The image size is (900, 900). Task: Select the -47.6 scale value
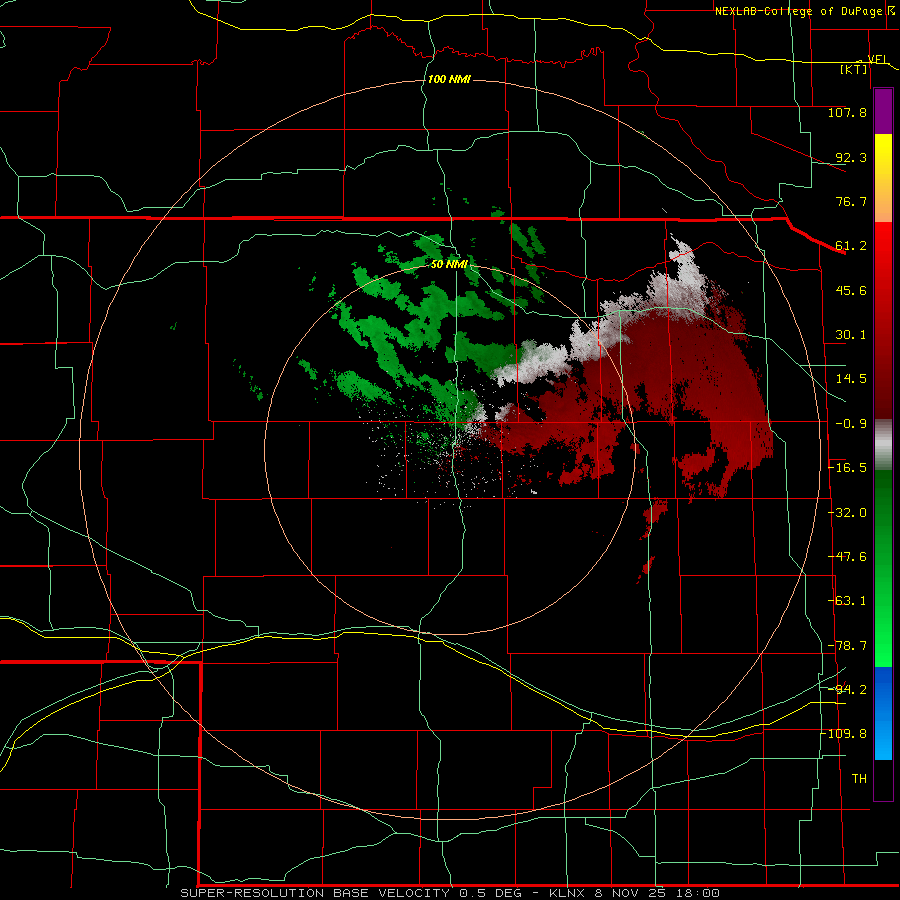[x=847, y=557]
